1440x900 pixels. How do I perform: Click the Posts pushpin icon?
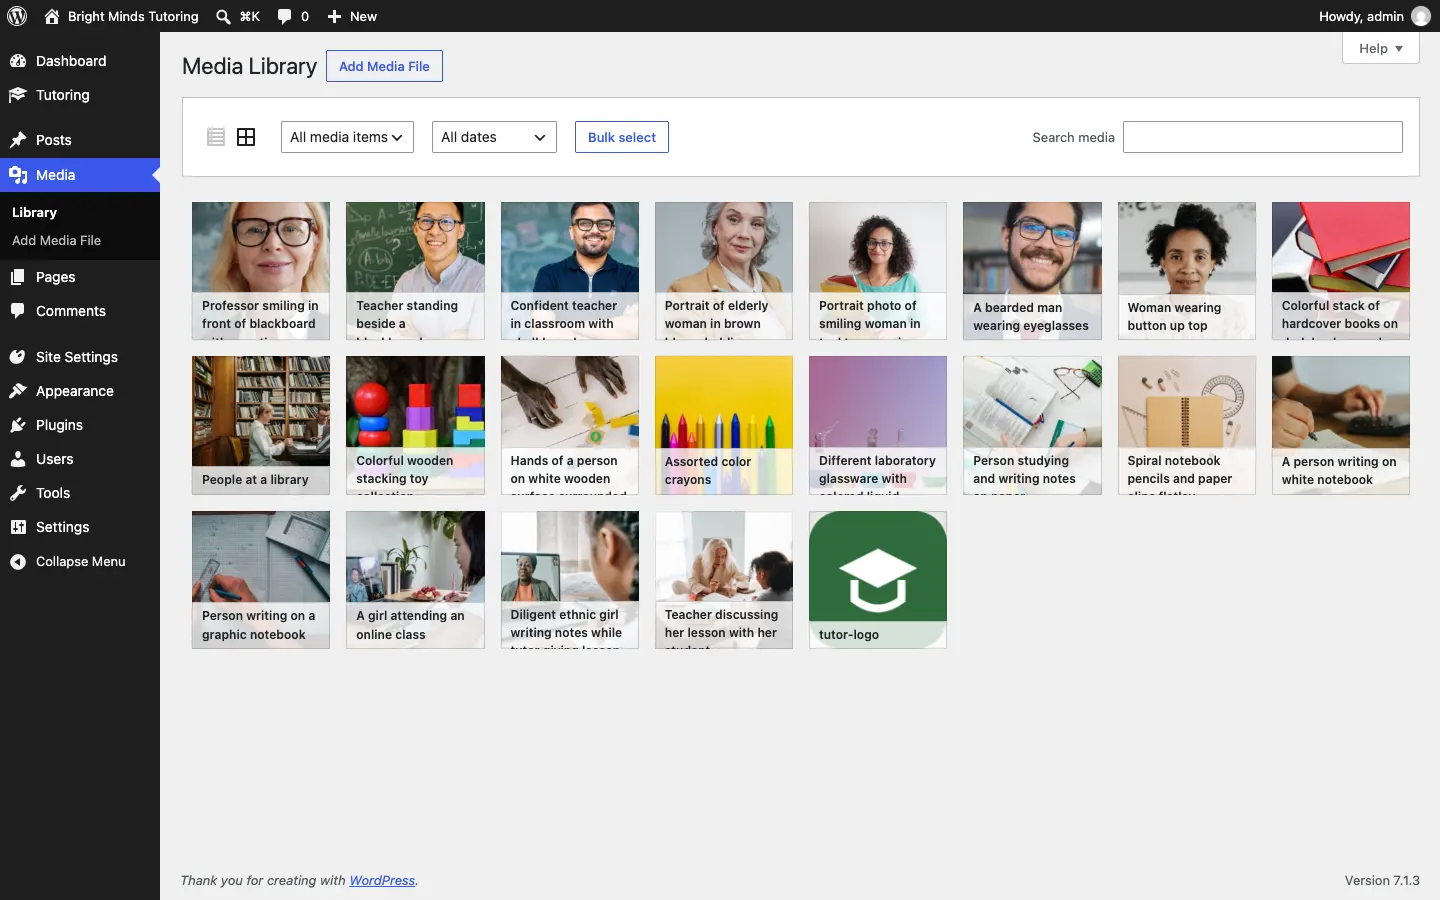(x=18, y=140)
